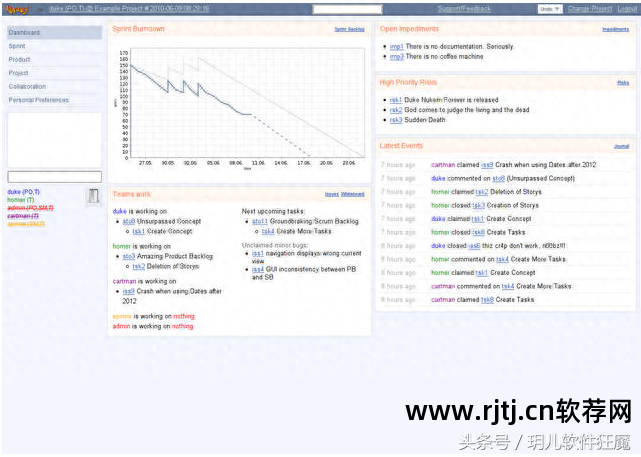
Task: Click 'admin' in 'admin is working on nothing'
Action: tap(121, 327)
